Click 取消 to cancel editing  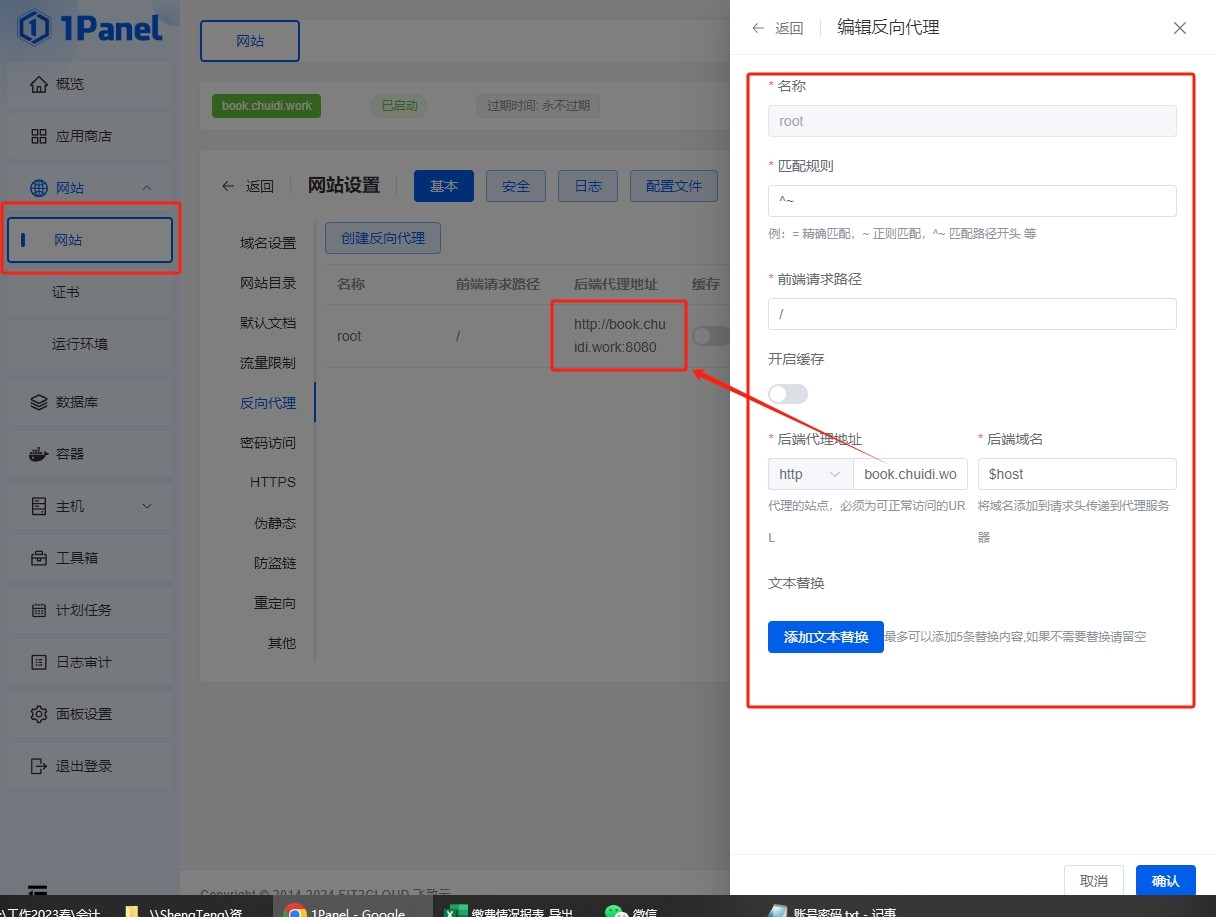point(1094,881)
